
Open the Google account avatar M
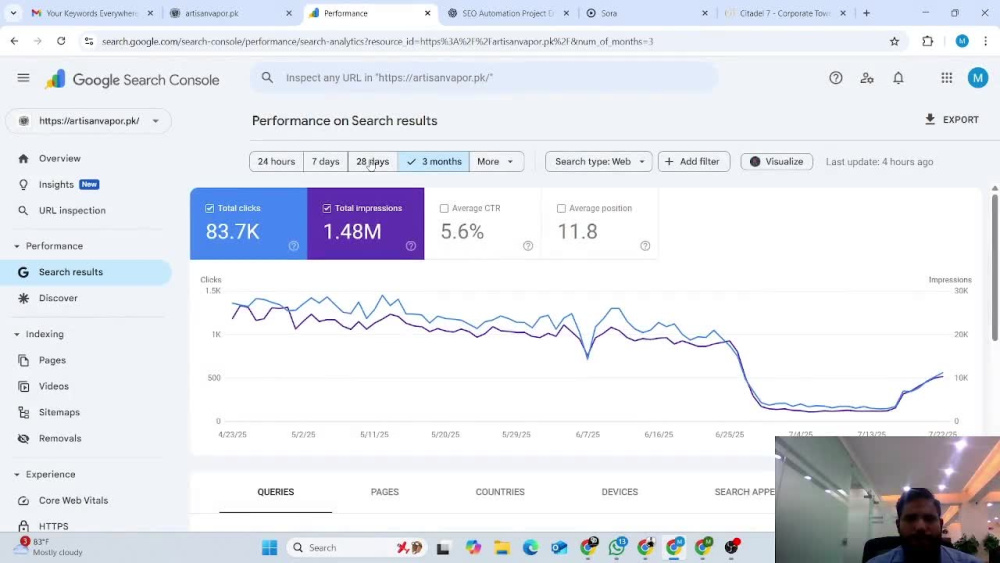[978, 78]
